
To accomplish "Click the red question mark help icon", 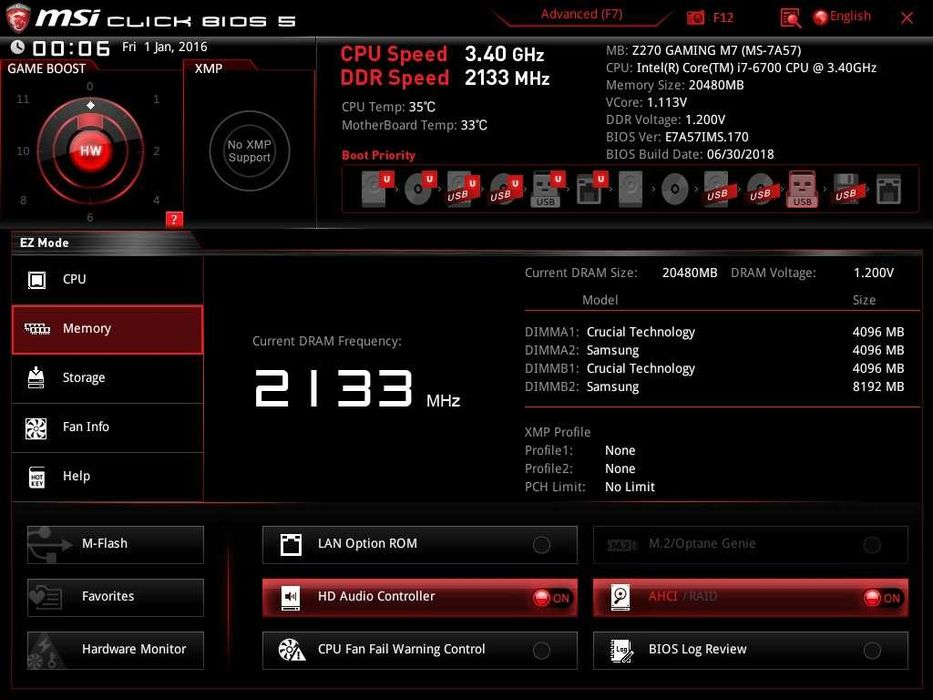I will click(x=174, y=219).
